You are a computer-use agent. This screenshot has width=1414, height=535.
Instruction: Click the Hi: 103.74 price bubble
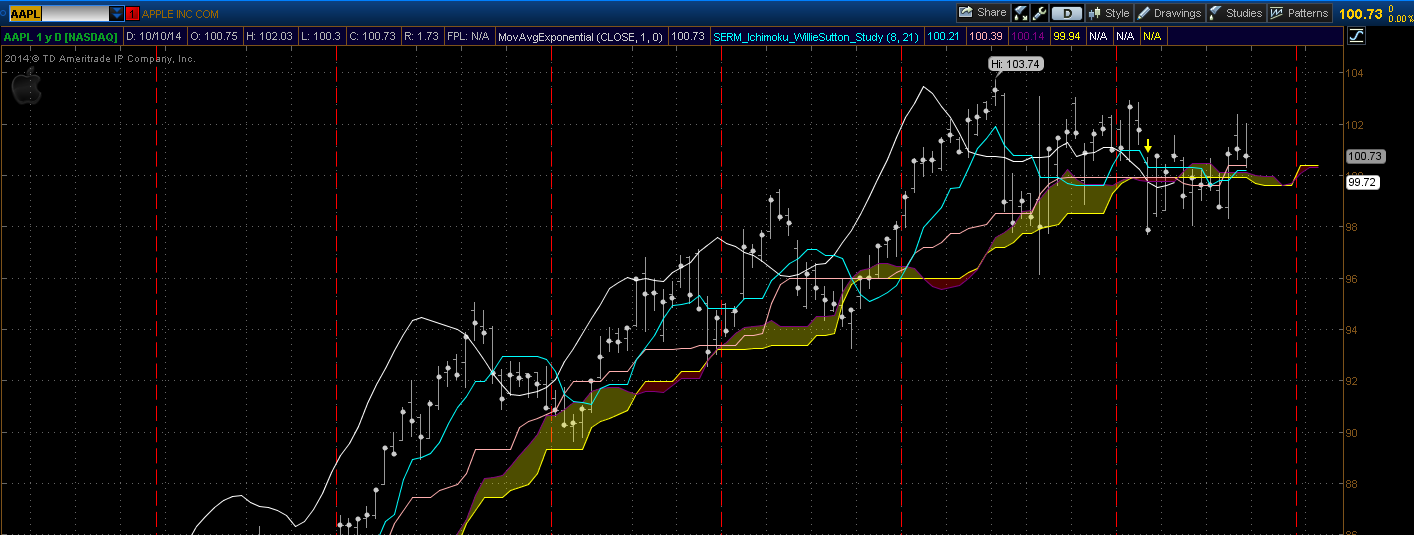click(x=1015, y=63)
